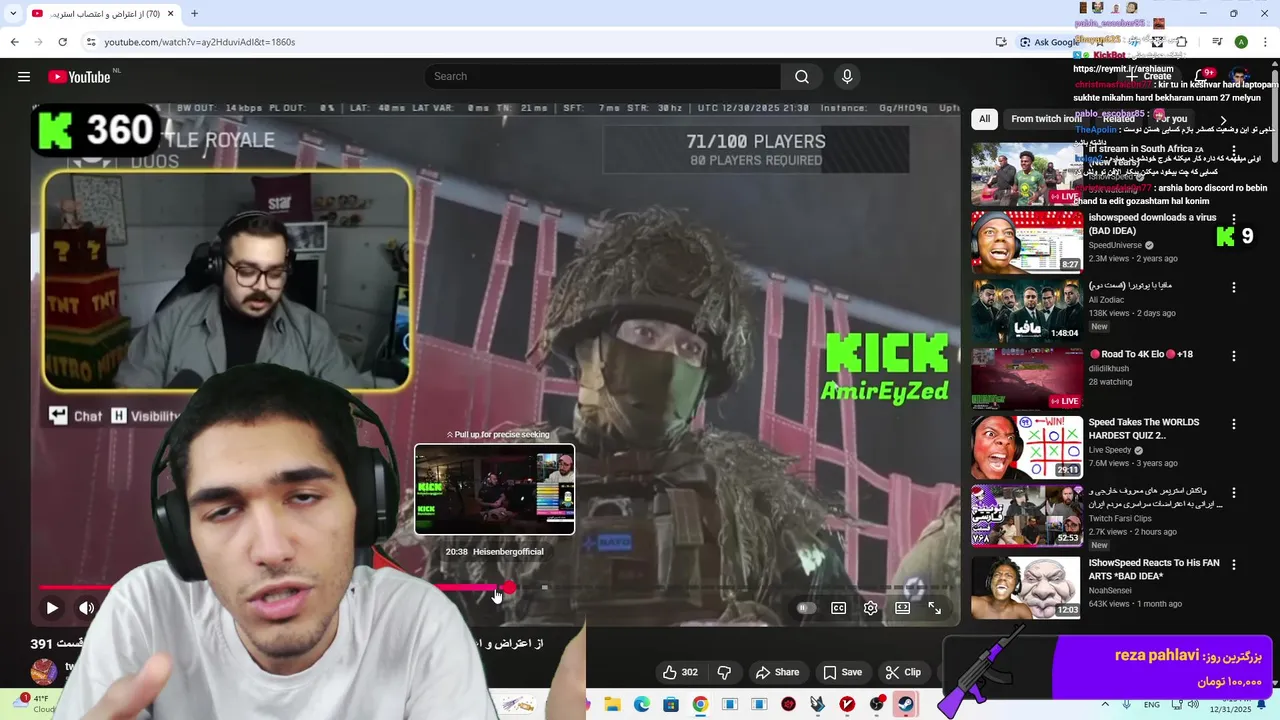Select the For you filter chip
This screenshot has height=720, width=1280.
[x=1171, y=119]
